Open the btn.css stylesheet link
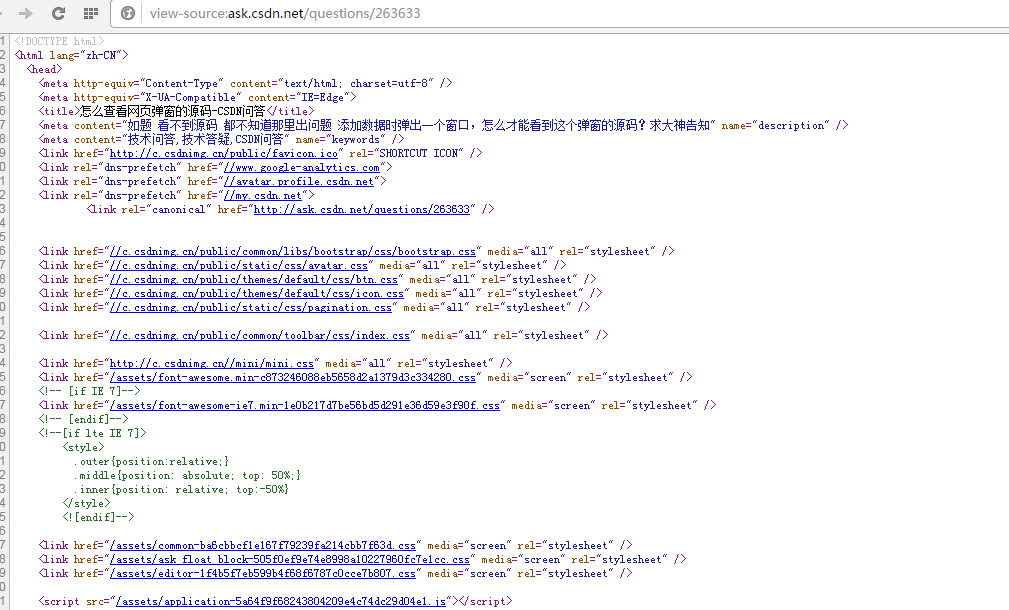Viewport: 1009px width, 610px height. pyautogui.click(x=254, y=279)
